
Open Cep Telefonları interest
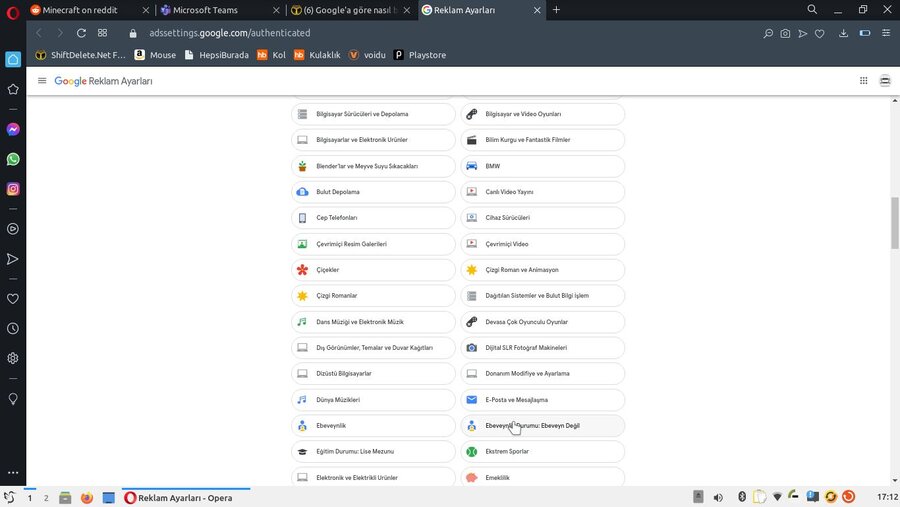373,218
